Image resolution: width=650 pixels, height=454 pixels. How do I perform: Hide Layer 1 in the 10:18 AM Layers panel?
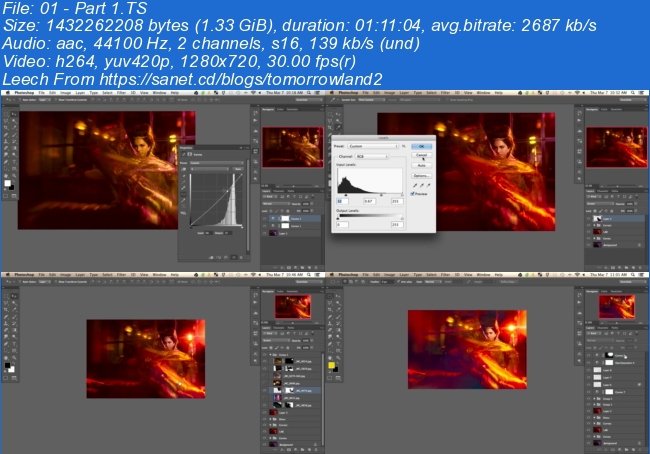coord(264,234)
